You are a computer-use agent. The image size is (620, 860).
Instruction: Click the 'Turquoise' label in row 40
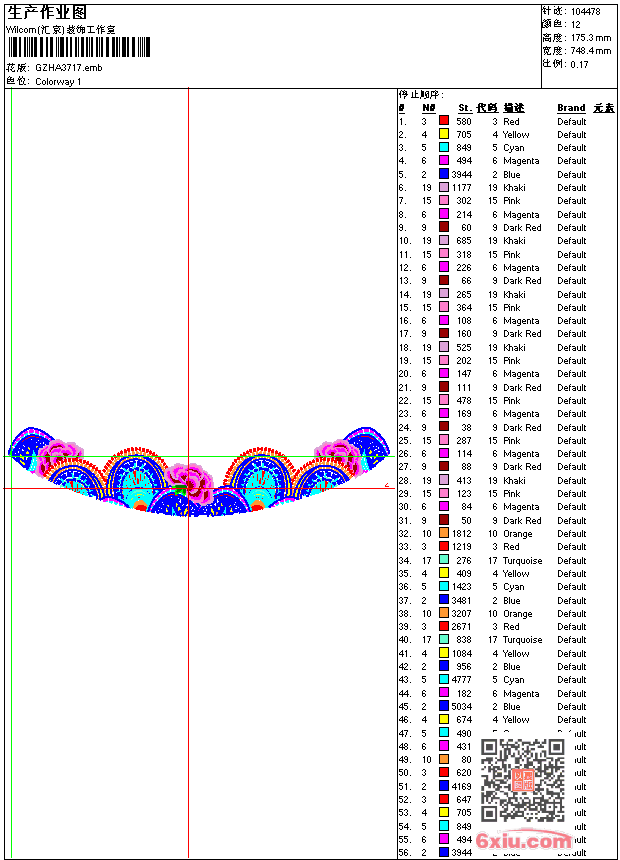point(522,641)
